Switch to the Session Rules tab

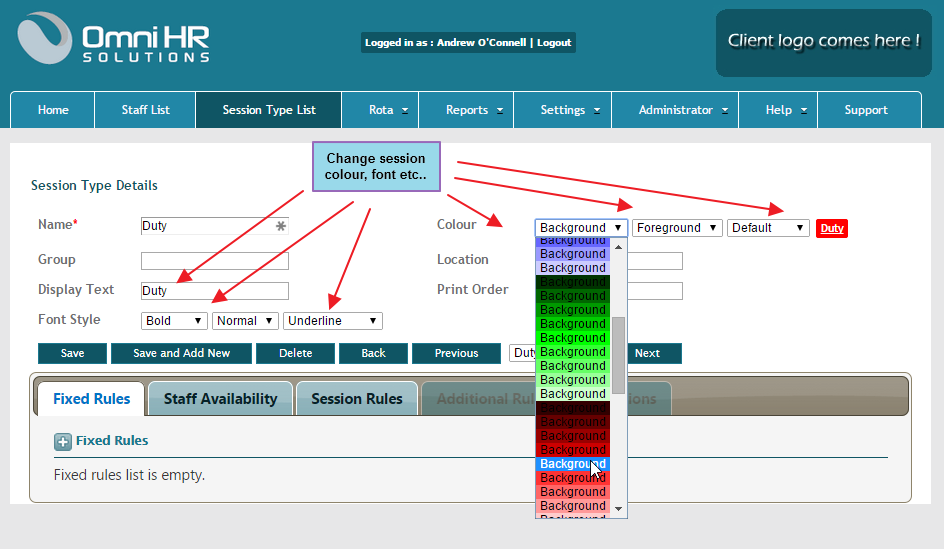(x=356, y=399)
